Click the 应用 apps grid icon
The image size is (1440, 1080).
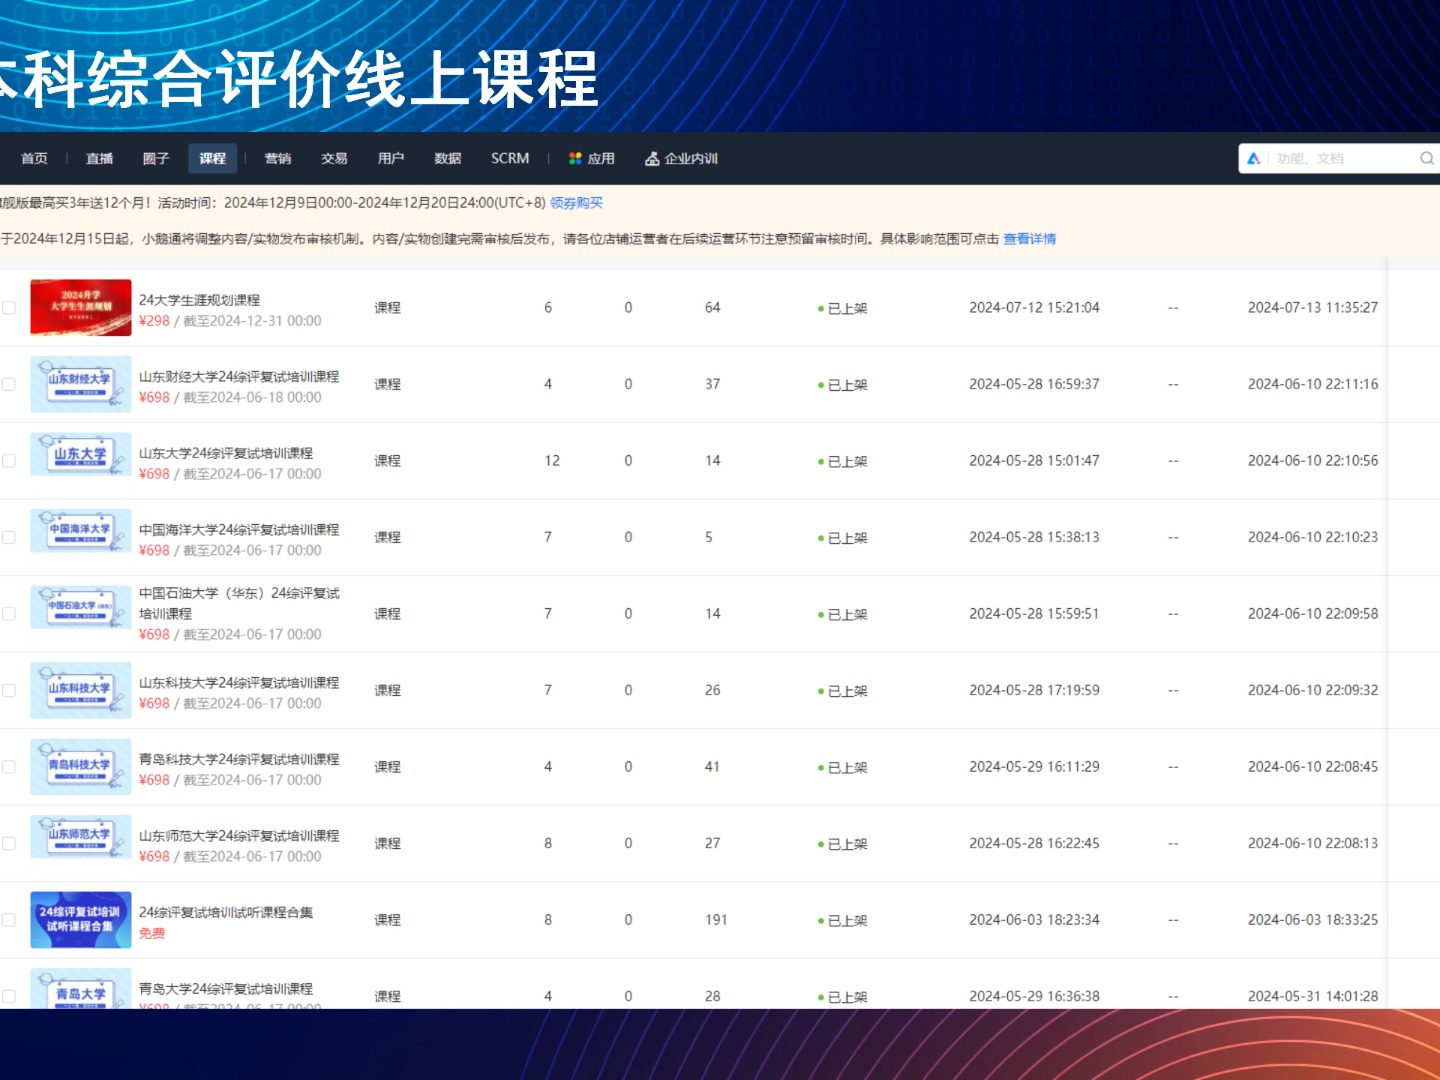pyautogui.click(x=575, y=158)
